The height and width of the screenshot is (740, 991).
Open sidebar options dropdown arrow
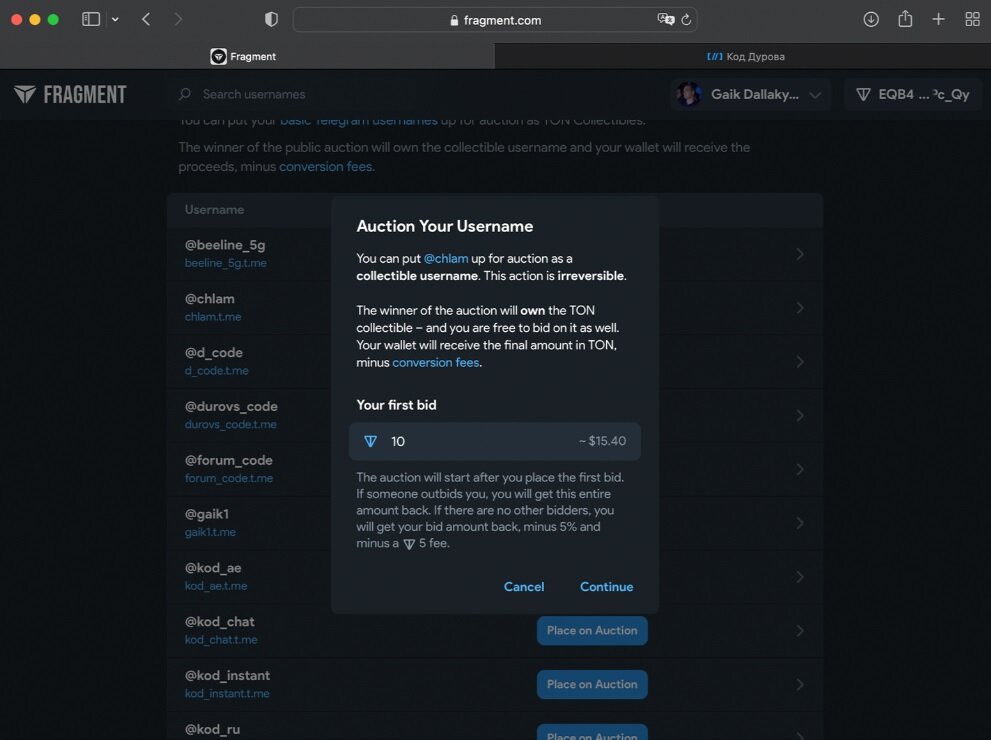pos(115,19)
